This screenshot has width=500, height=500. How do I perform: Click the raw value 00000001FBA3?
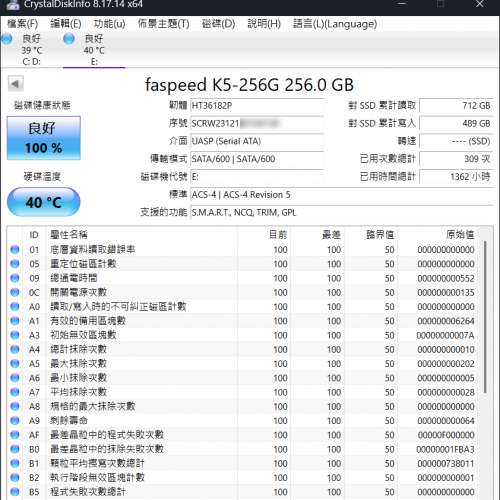point(445,449)
